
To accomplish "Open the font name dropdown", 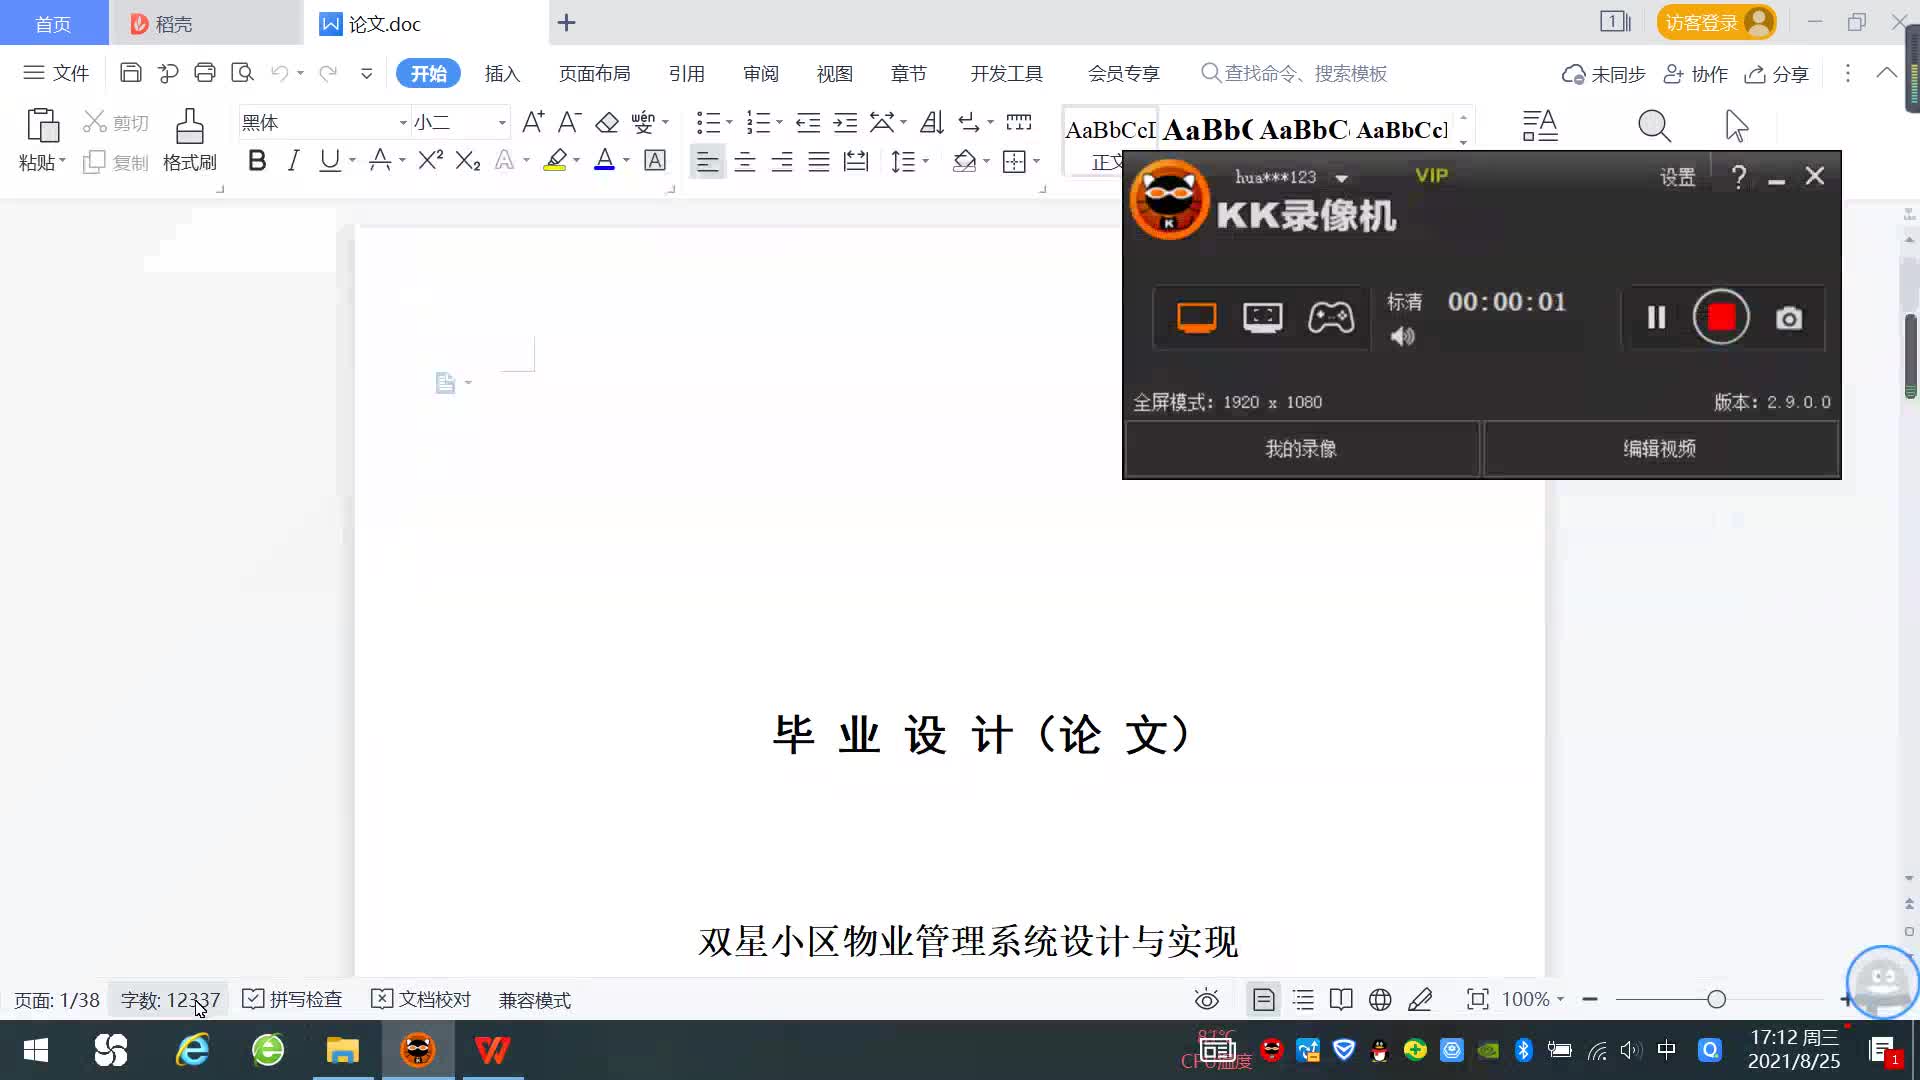I will pyautogui.click(x=403, y=123).
